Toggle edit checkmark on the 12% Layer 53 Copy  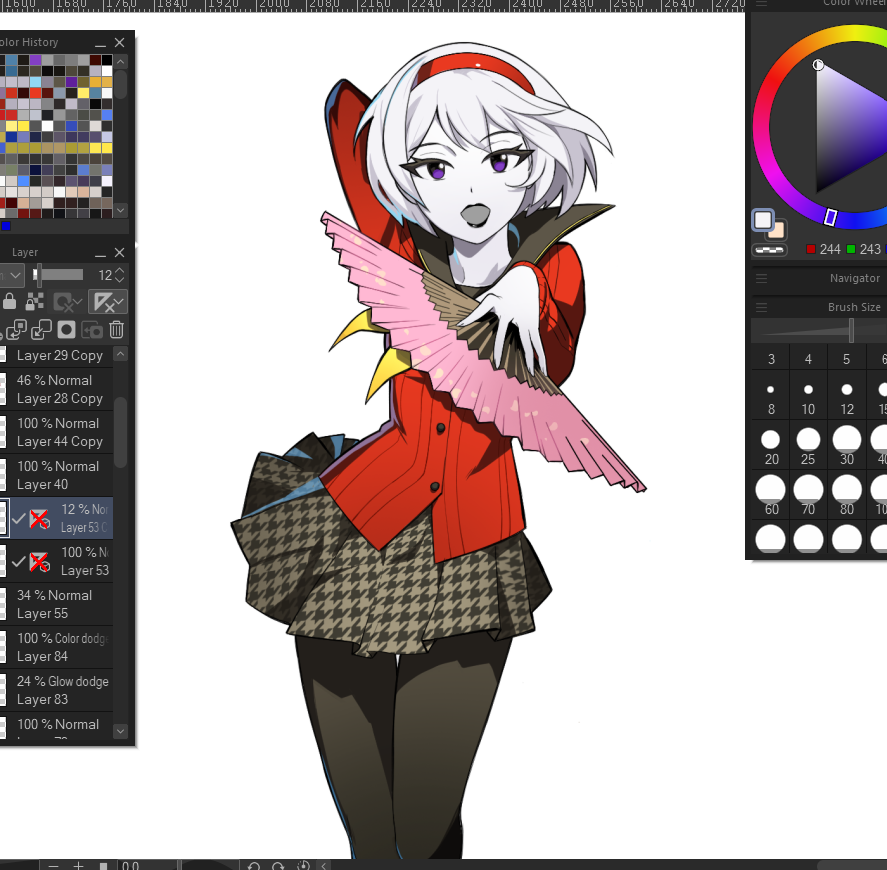pyautogui.click(x=19, y=518)
